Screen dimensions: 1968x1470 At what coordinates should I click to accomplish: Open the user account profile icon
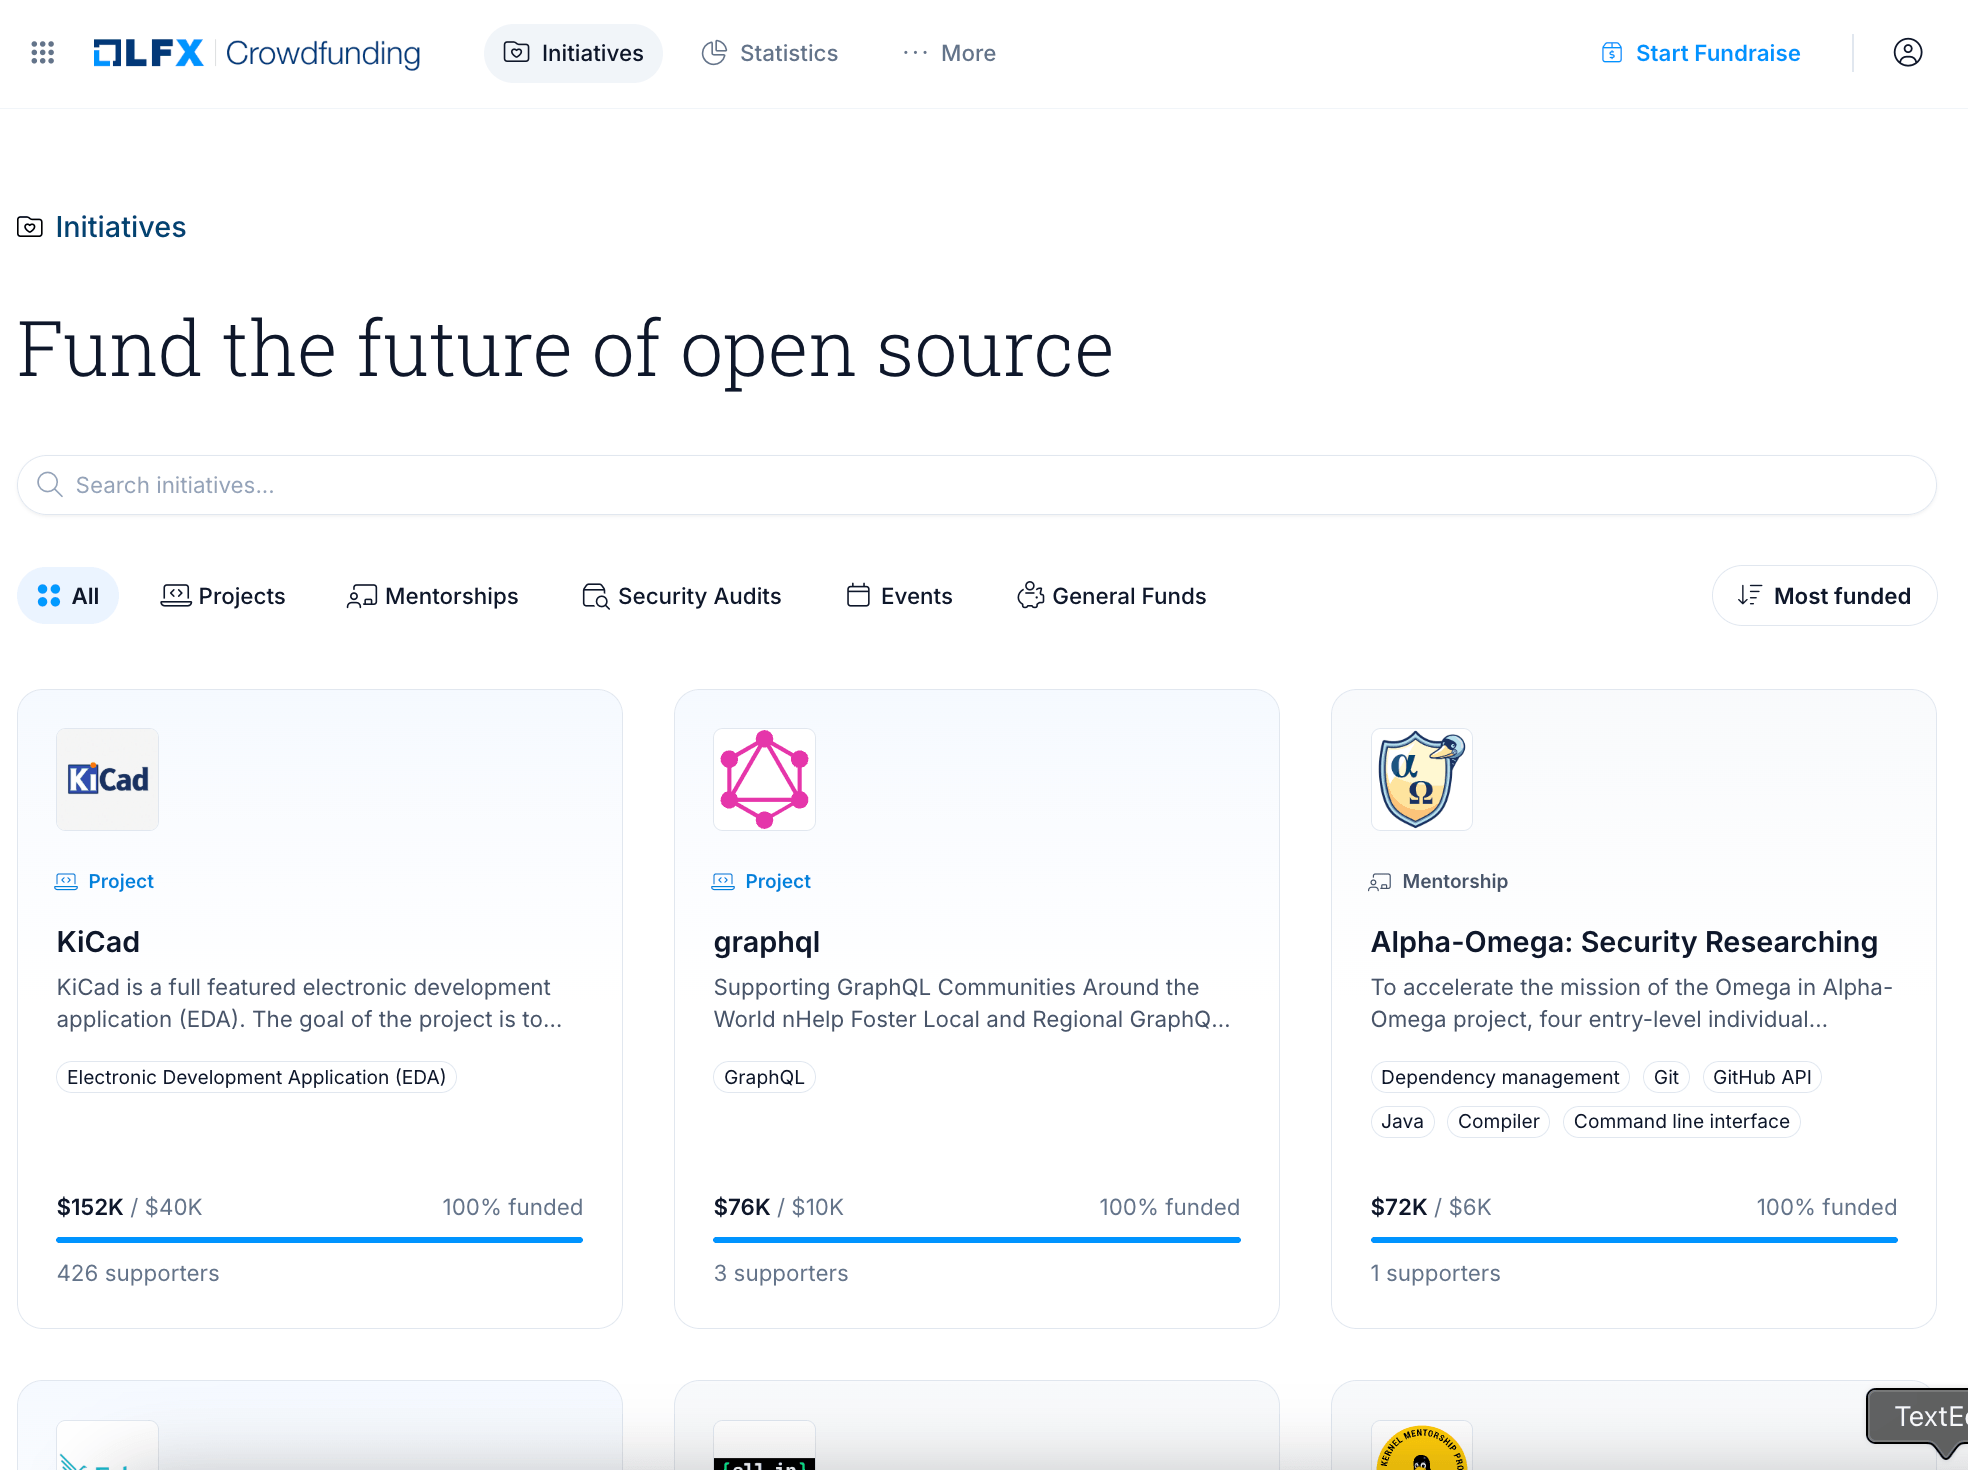click(1907, 52)
